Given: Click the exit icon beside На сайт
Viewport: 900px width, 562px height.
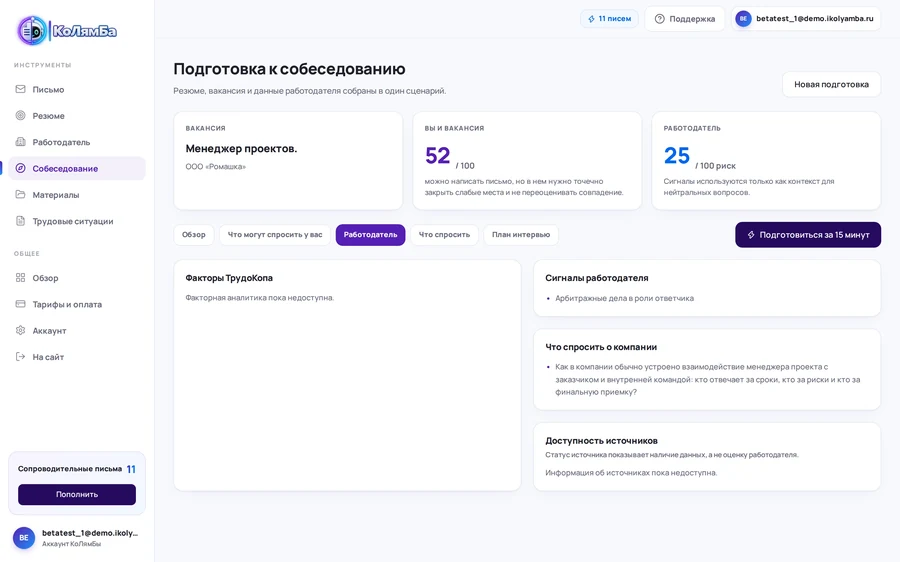Looking at the screenshot, I should pyautogui.click(x=21, y=356).
